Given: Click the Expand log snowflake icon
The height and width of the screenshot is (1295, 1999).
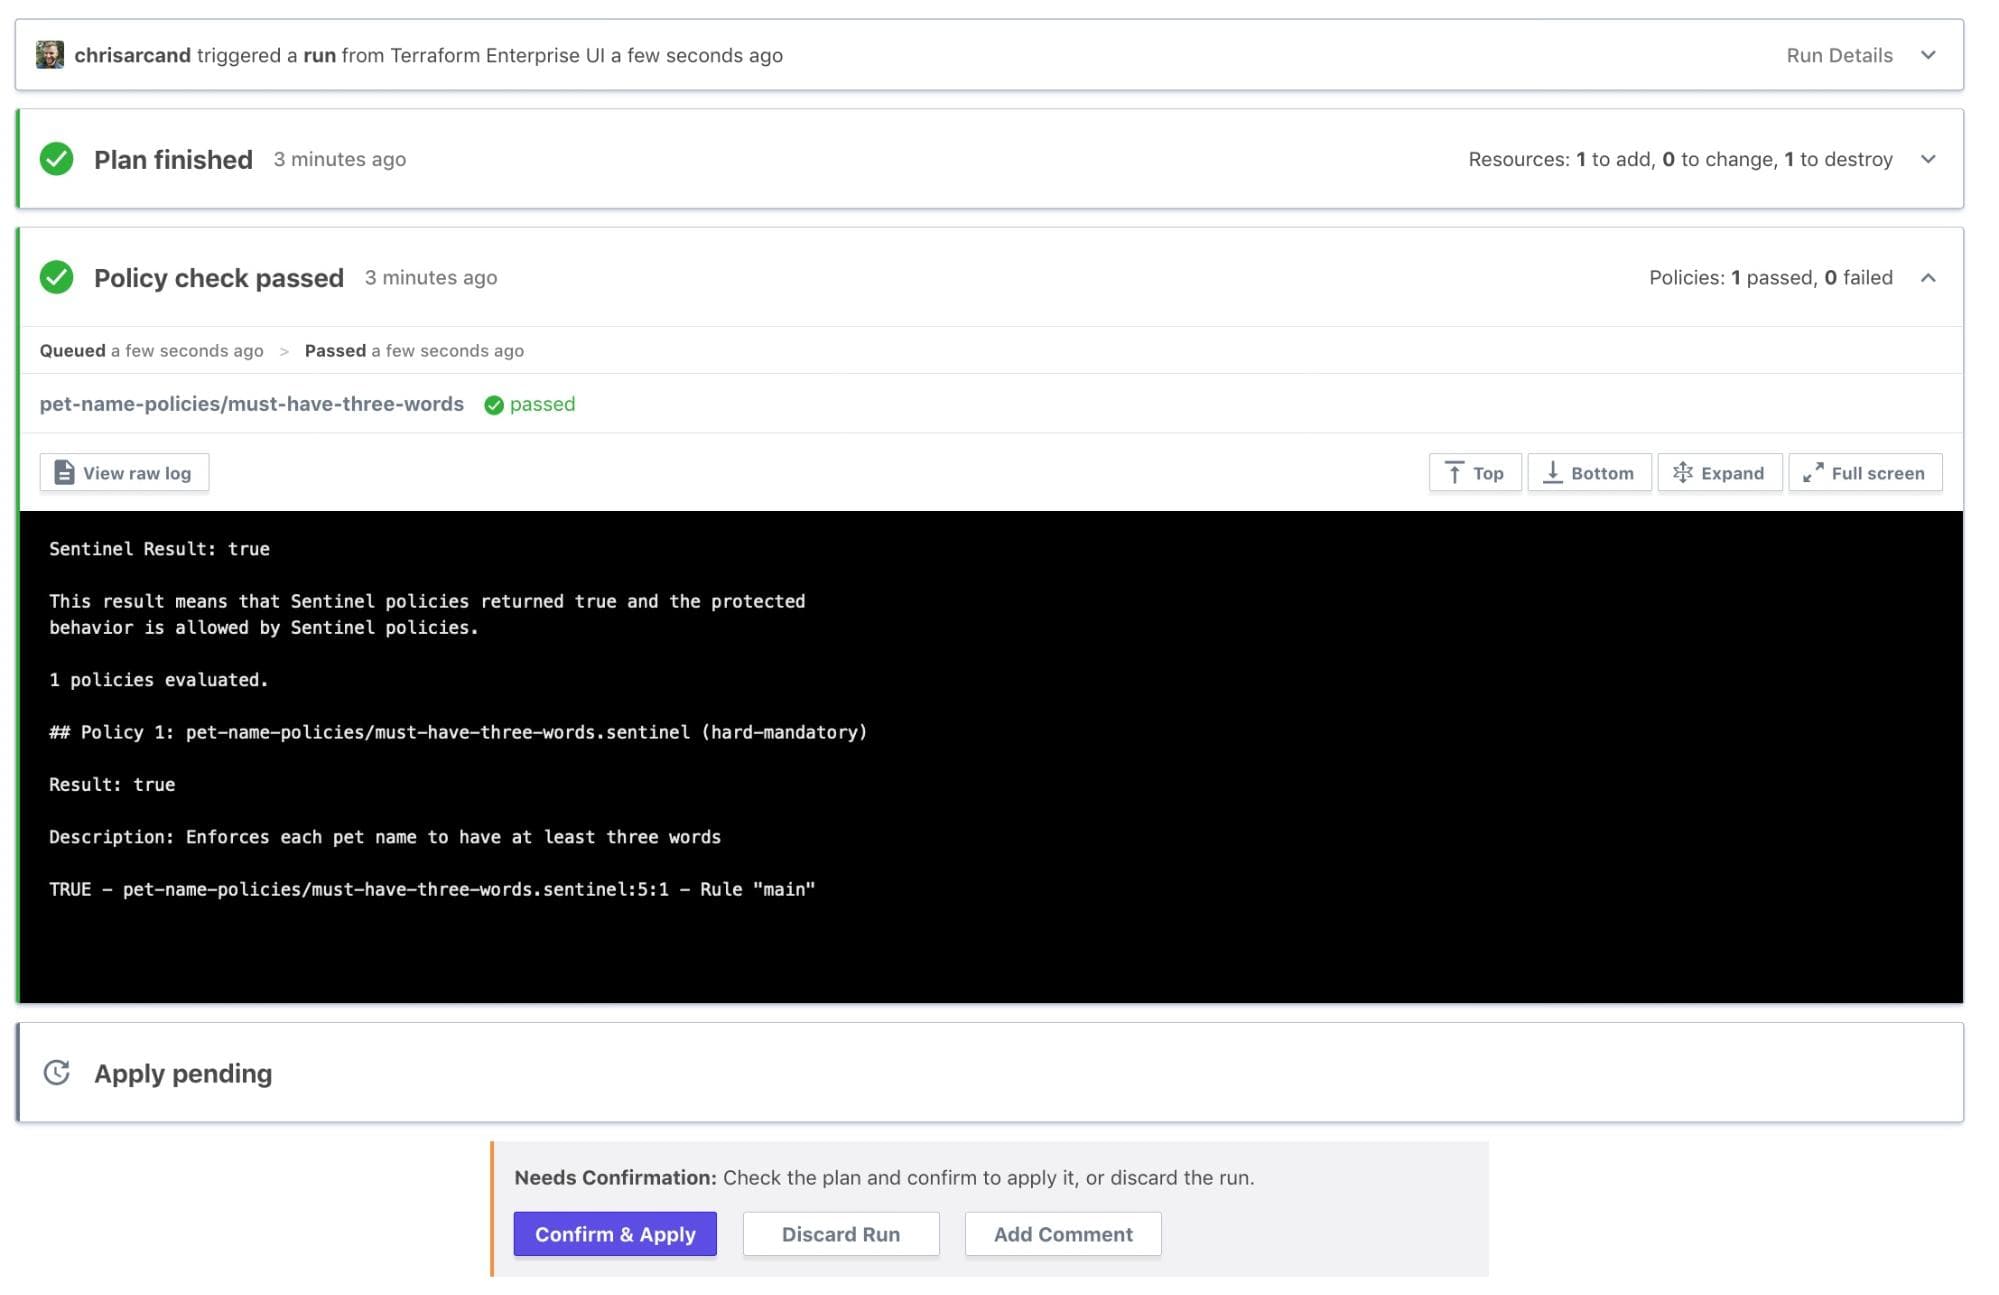Looking at the screenshot, I should point(1683,473).
